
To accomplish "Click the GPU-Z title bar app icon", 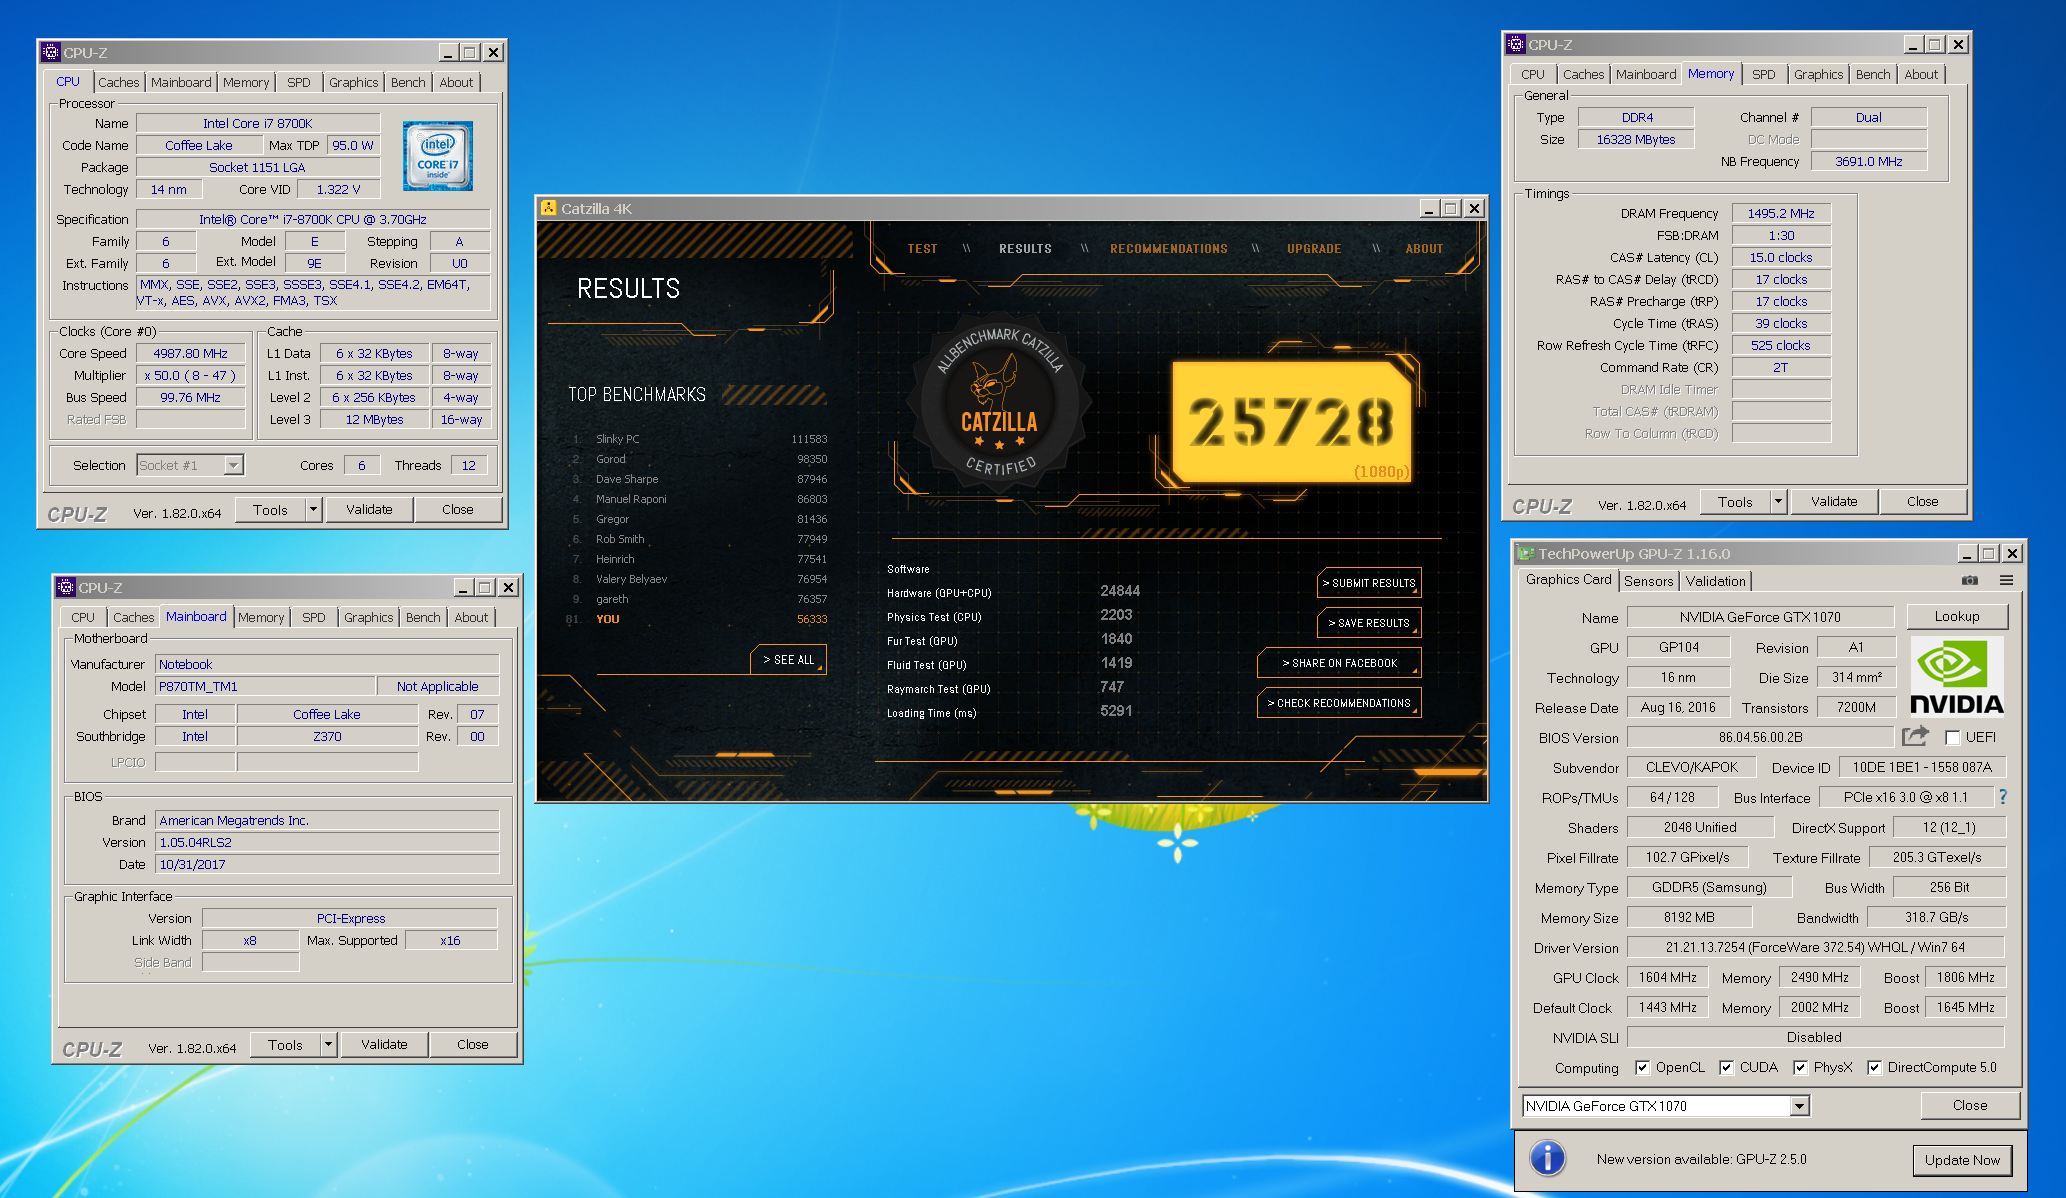I will click(x=1526, y=553).
